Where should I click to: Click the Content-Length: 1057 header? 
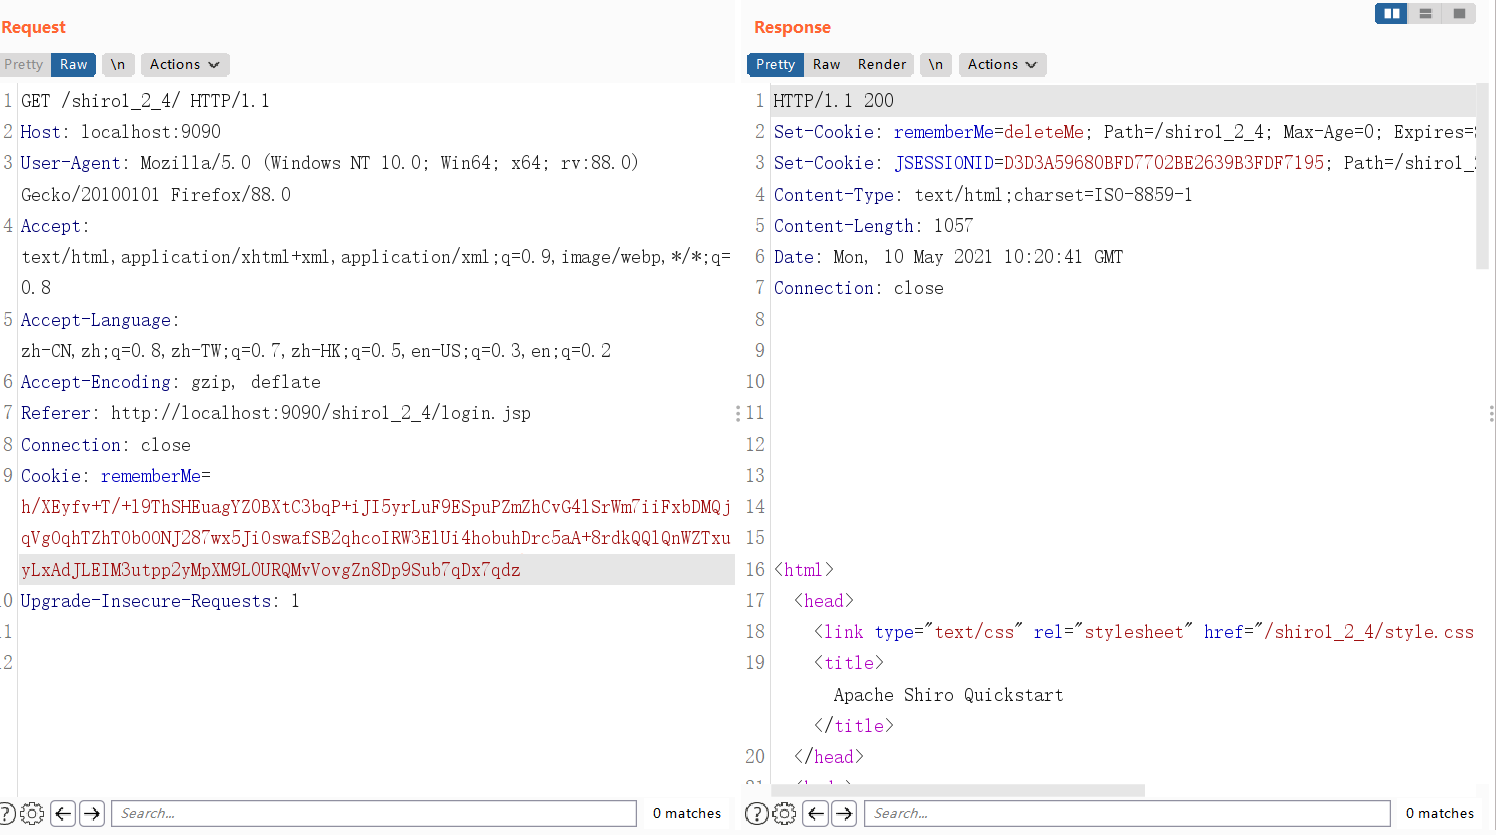click(x=874, y=226)
